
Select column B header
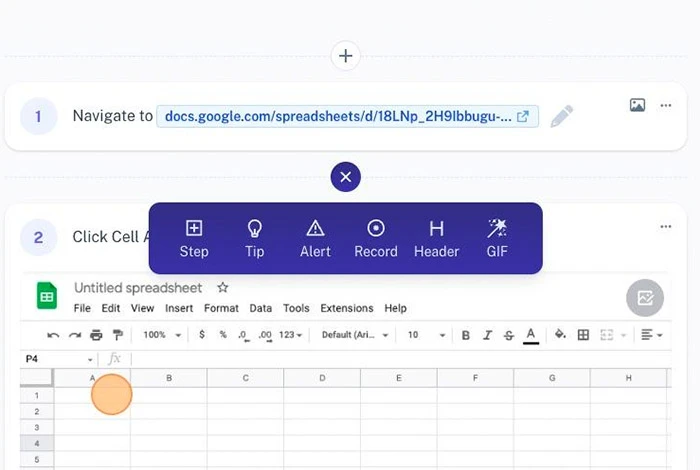point(169,378)
